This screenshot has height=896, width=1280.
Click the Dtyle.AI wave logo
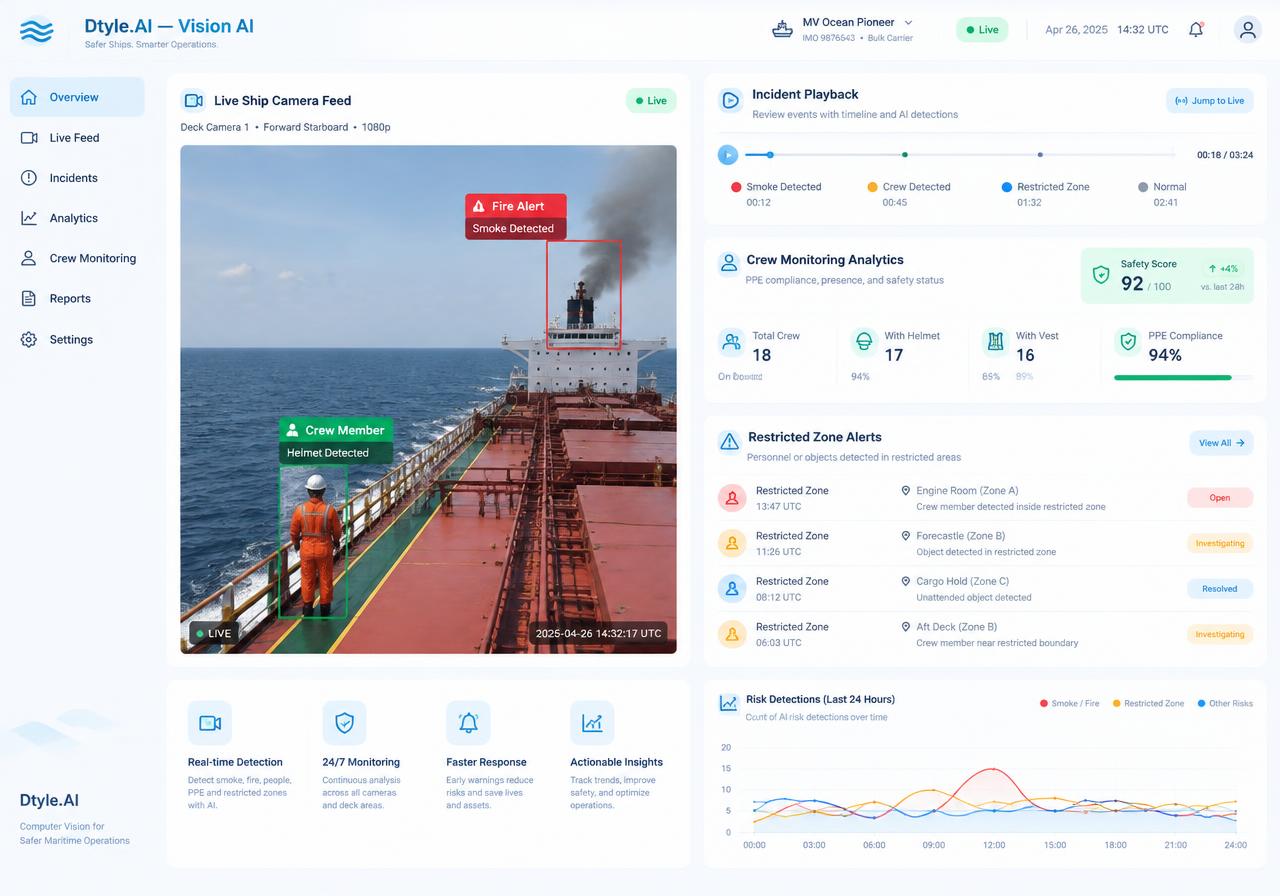37,31
